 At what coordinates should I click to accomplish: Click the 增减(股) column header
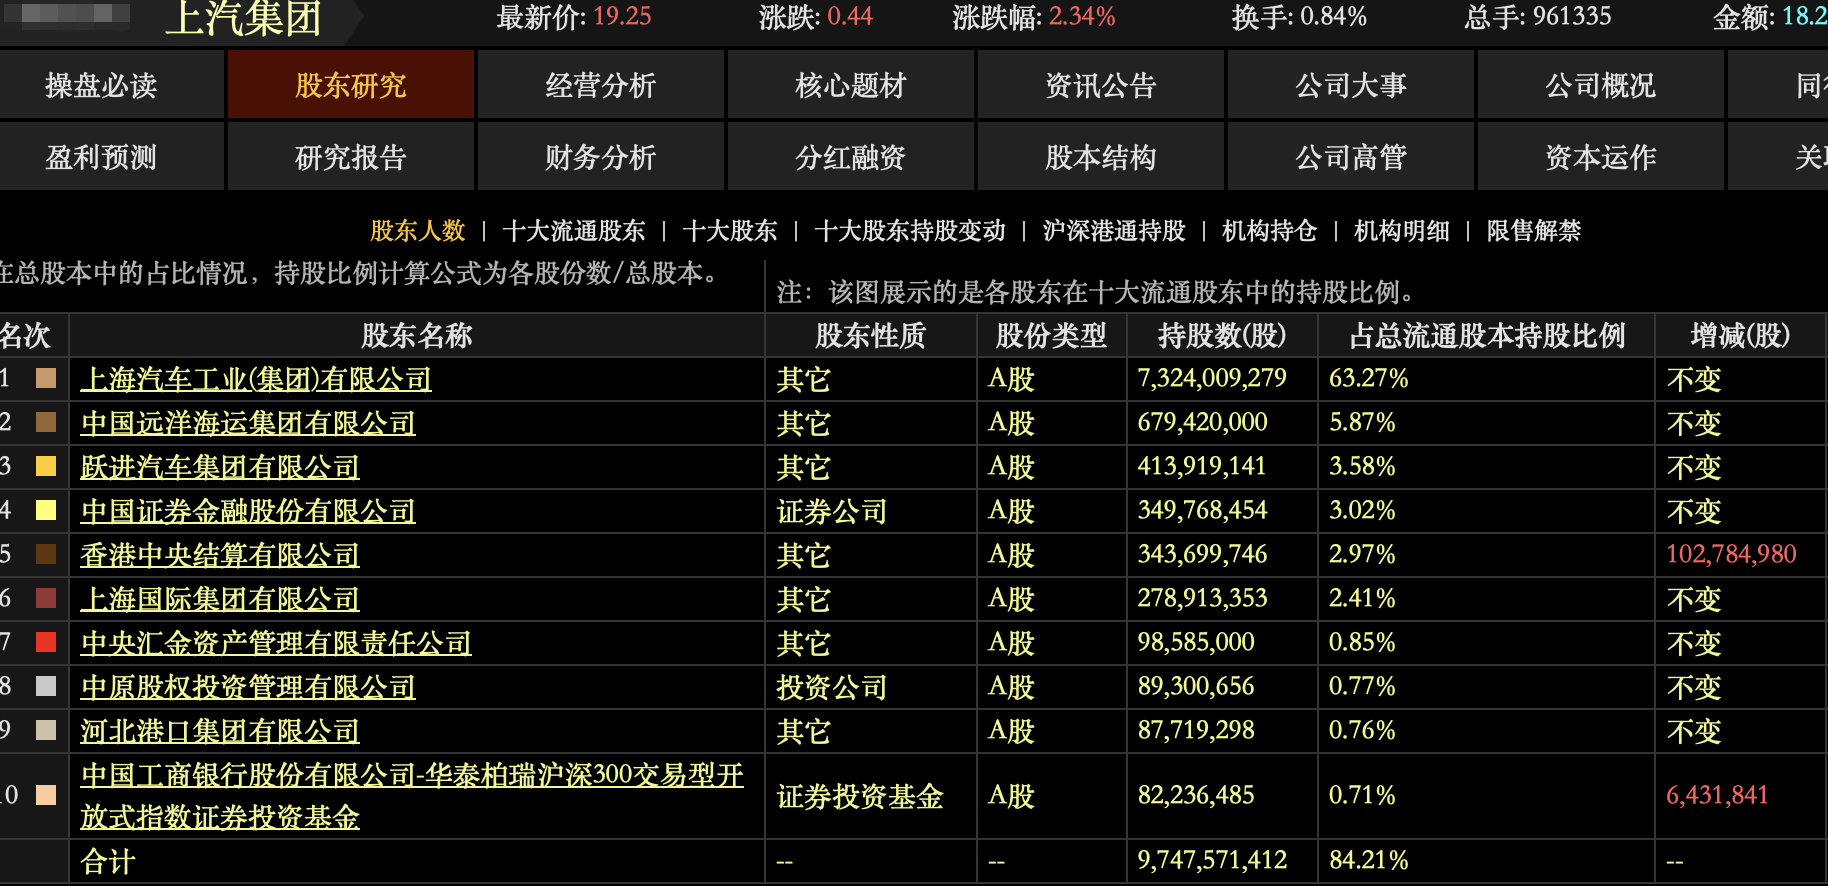pos(1741,336)
